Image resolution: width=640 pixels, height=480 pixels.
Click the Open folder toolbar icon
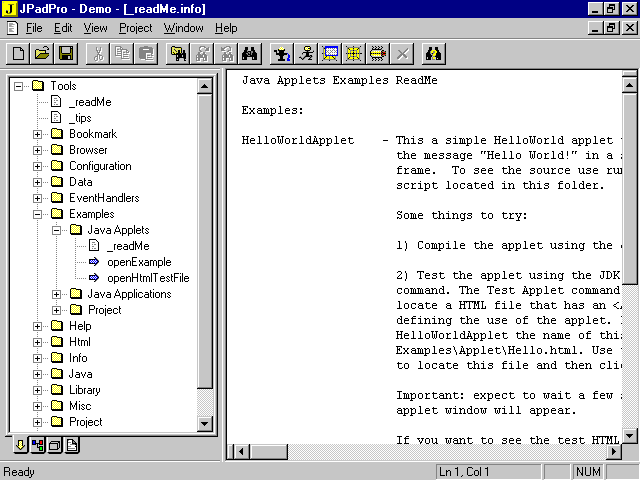click(x=41, y=53)
